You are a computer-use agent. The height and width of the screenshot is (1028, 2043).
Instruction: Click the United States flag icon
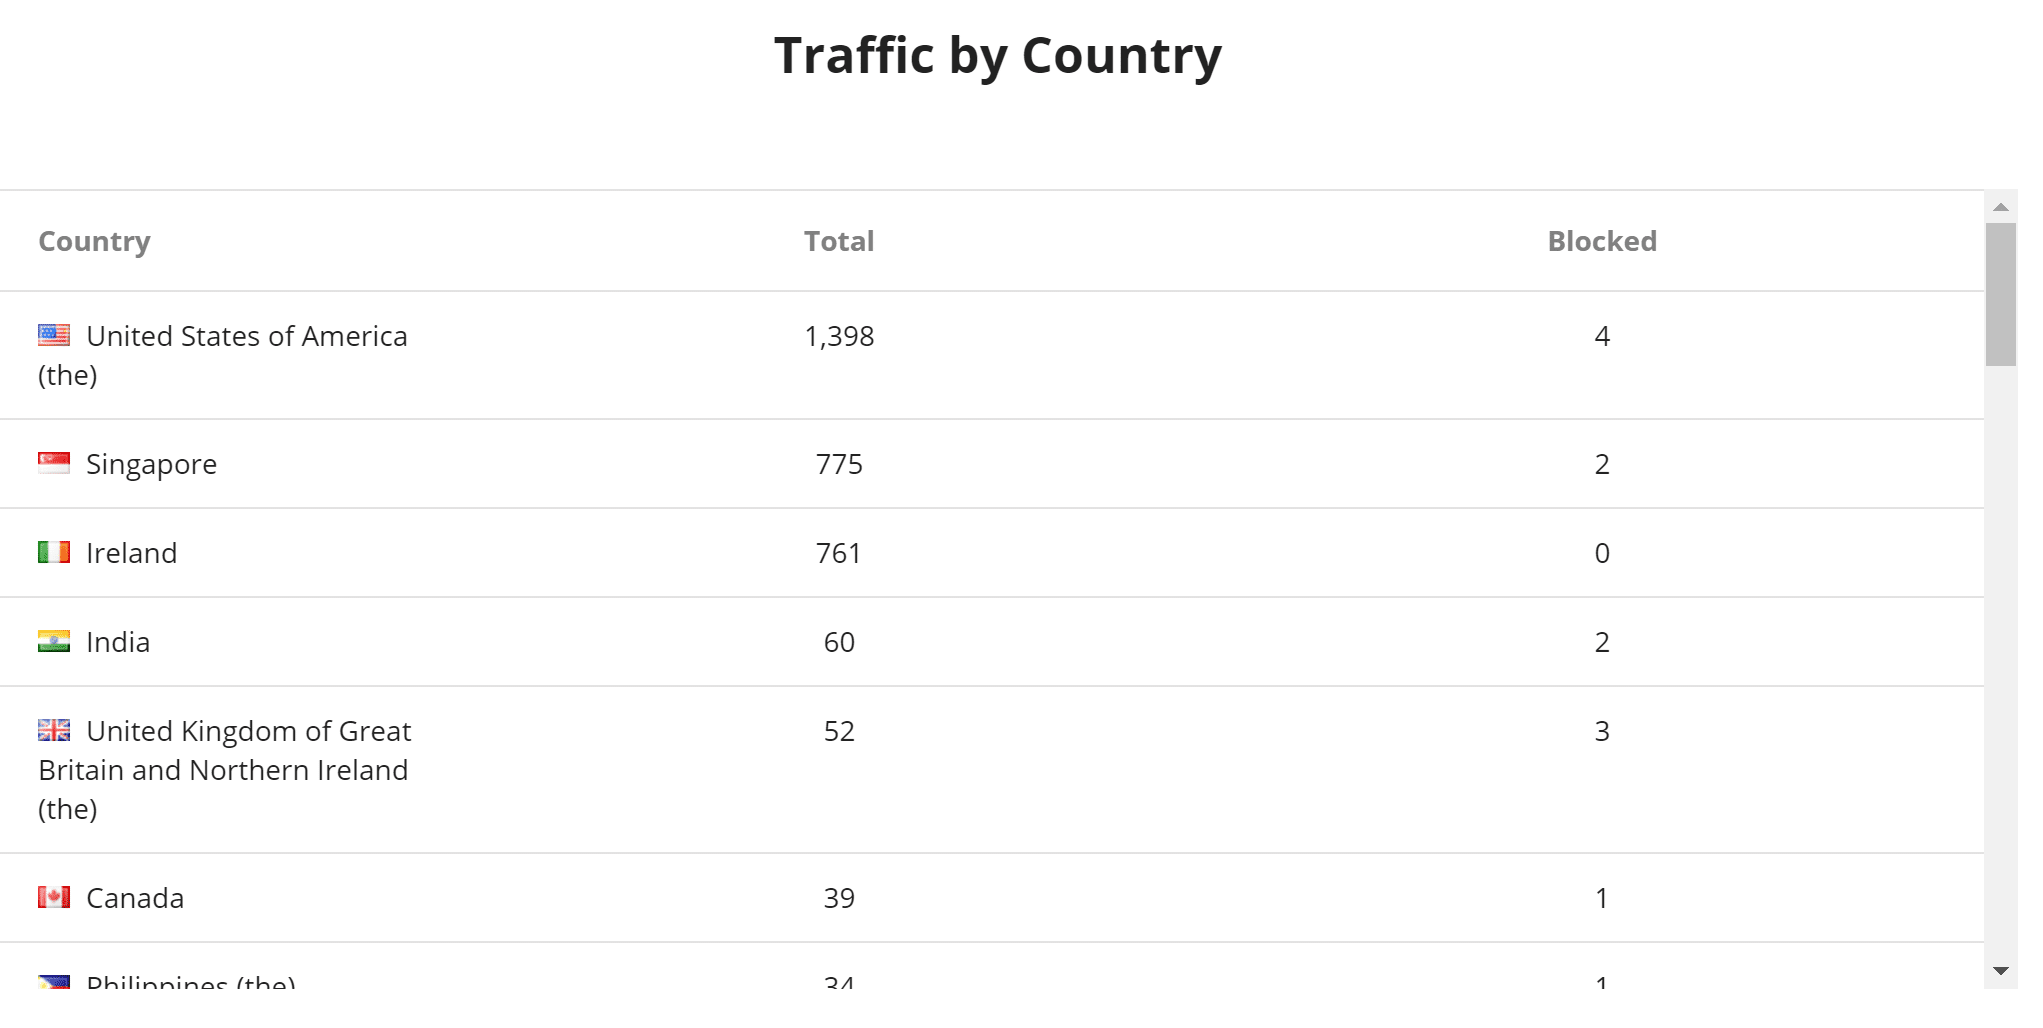coord(54,333)
